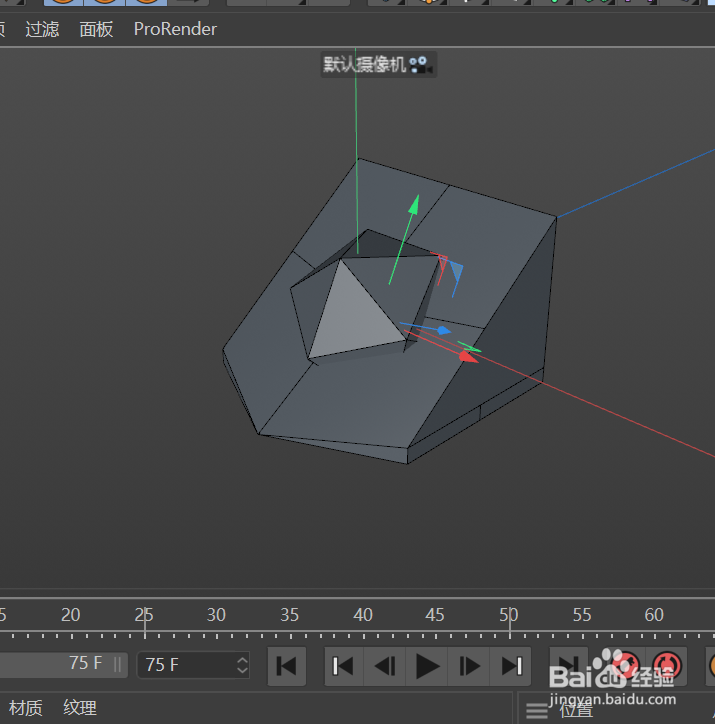
Task: Click frame 45 on the timeline ruler
Action: click(434, 615)
